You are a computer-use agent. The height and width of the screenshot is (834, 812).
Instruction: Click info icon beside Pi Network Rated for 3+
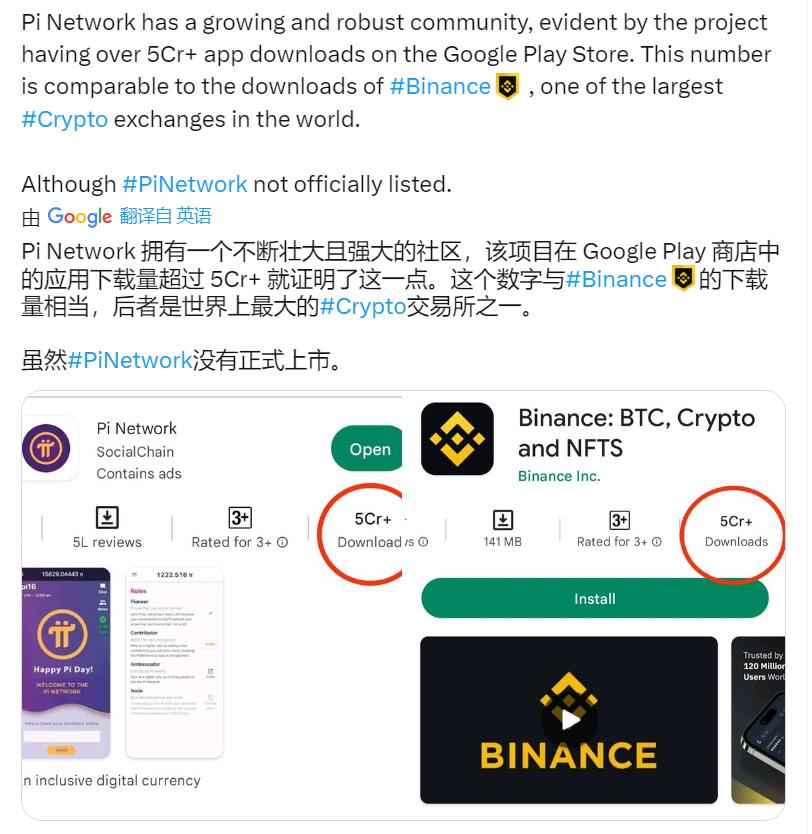283,542
